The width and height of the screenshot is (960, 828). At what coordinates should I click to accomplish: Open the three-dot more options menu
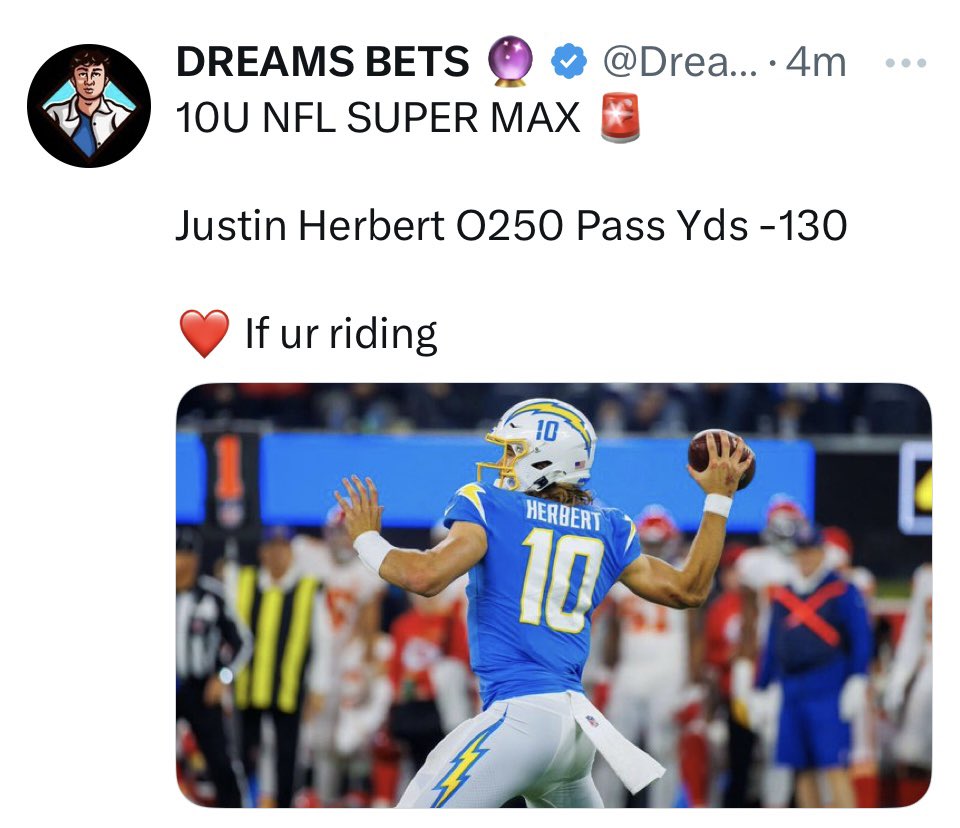907,62
